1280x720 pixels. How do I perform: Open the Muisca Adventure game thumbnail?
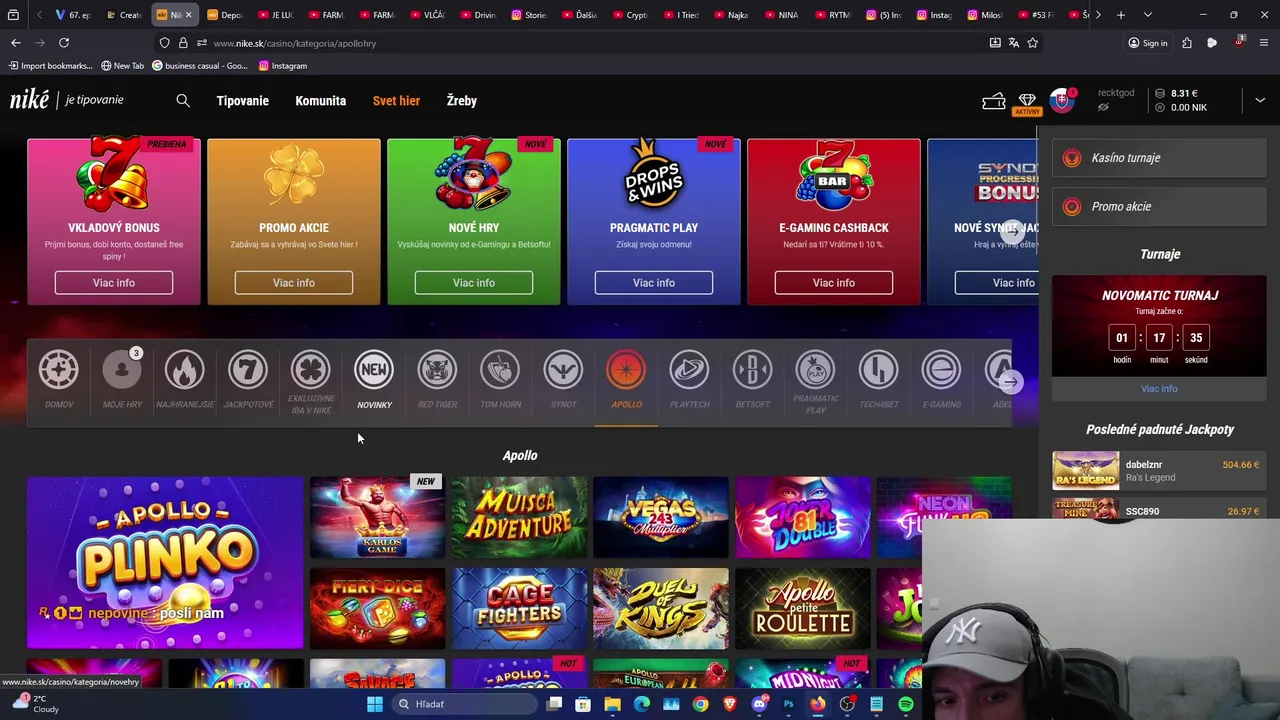pyautogui.click(x=519, y=517)
